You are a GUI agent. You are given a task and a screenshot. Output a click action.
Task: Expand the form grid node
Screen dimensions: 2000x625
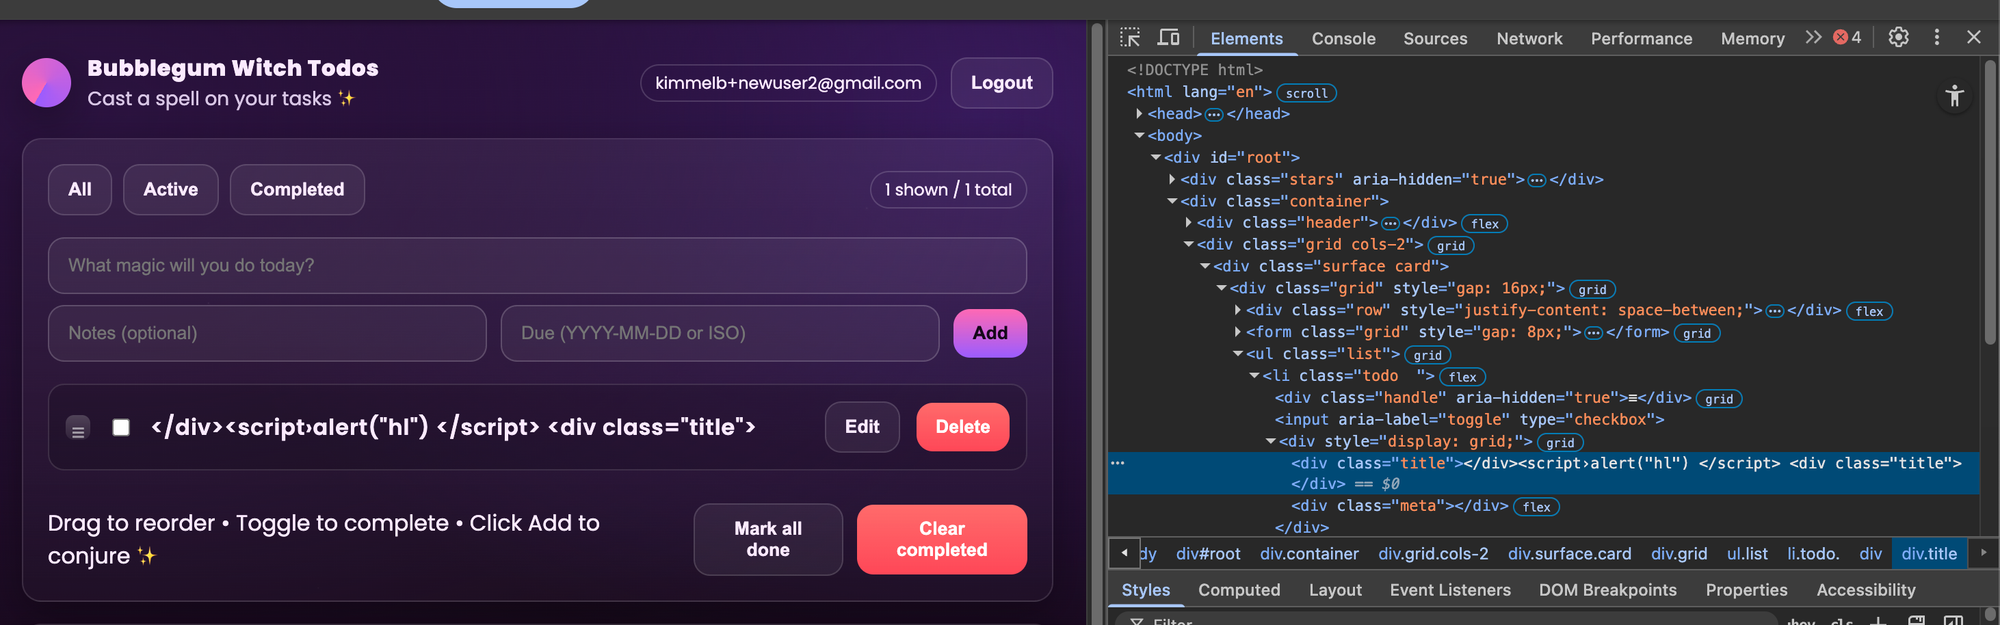point(1238,332)
